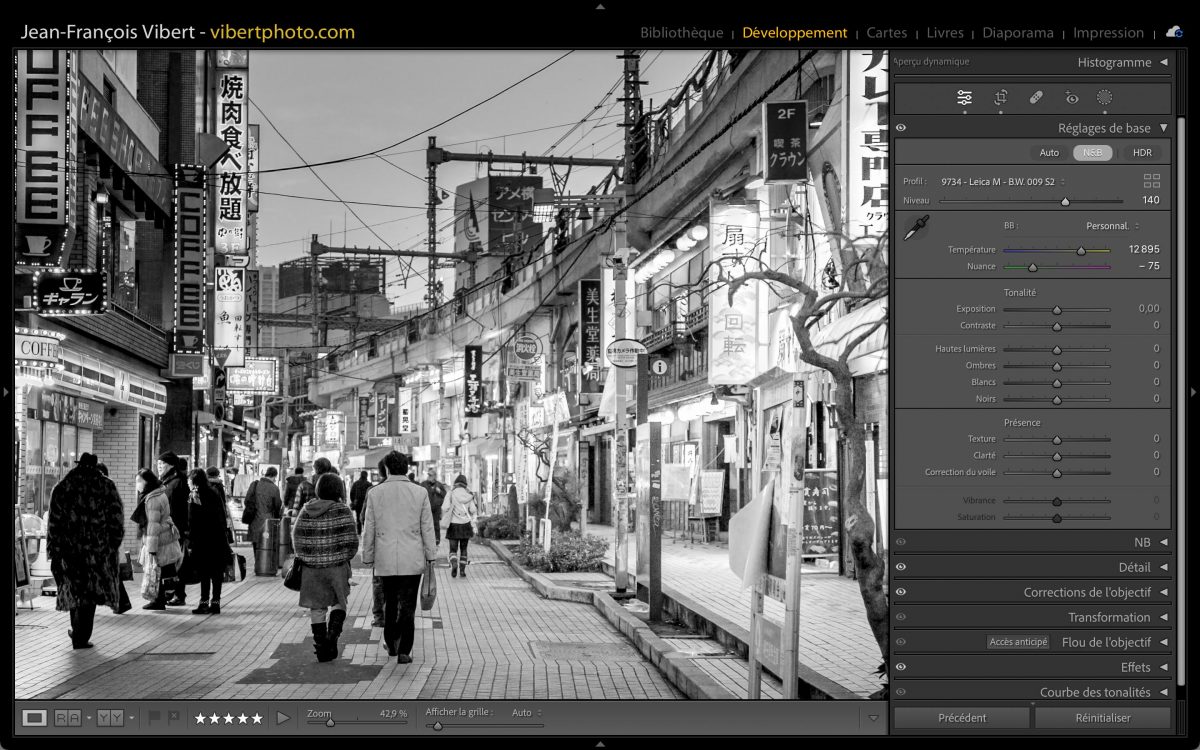The height and width of the screenshot is (750, 1200).
Task: Click the Température slider handle
Action: (1080, 250)
